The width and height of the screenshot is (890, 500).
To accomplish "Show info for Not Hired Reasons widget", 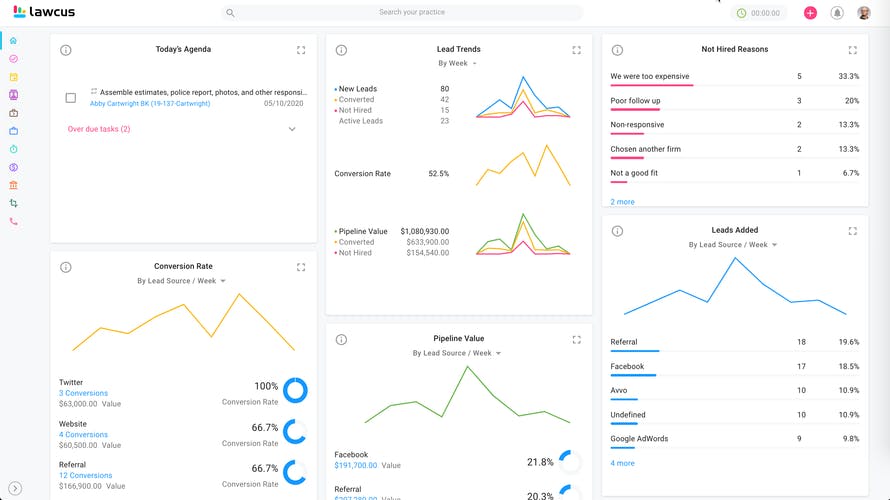I will [x=617, y=50].
